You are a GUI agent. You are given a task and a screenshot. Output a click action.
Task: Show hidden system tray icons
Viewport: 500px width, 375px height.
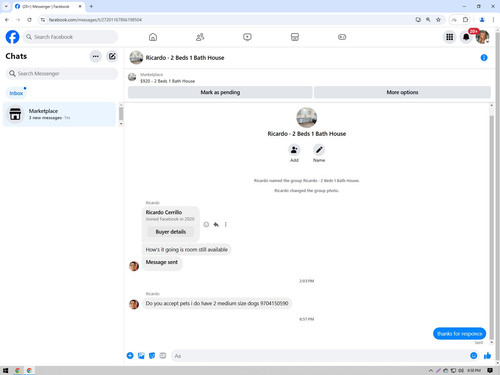[x=431, y=370]
